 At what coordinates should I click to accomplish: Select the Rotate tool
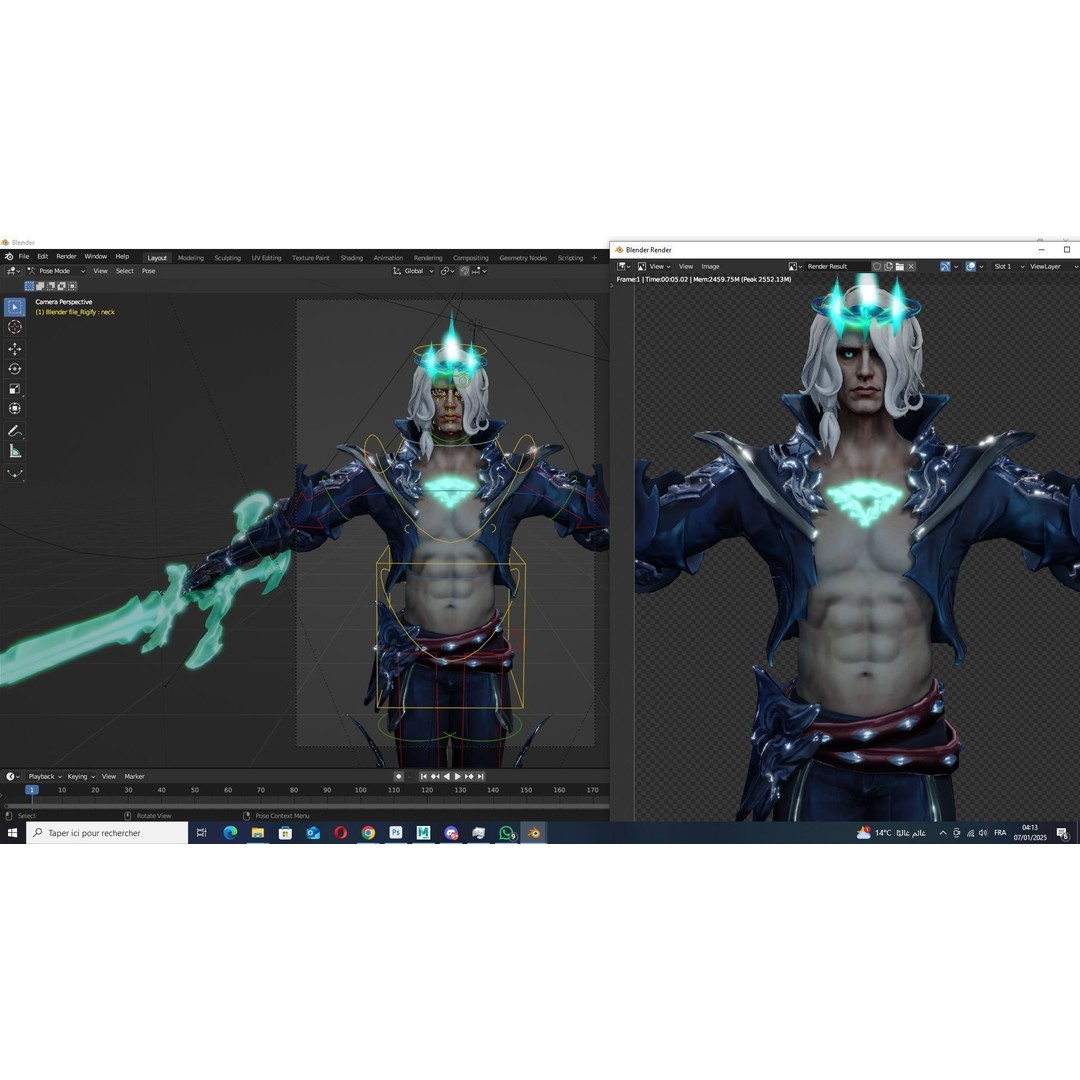click(14, 368)
